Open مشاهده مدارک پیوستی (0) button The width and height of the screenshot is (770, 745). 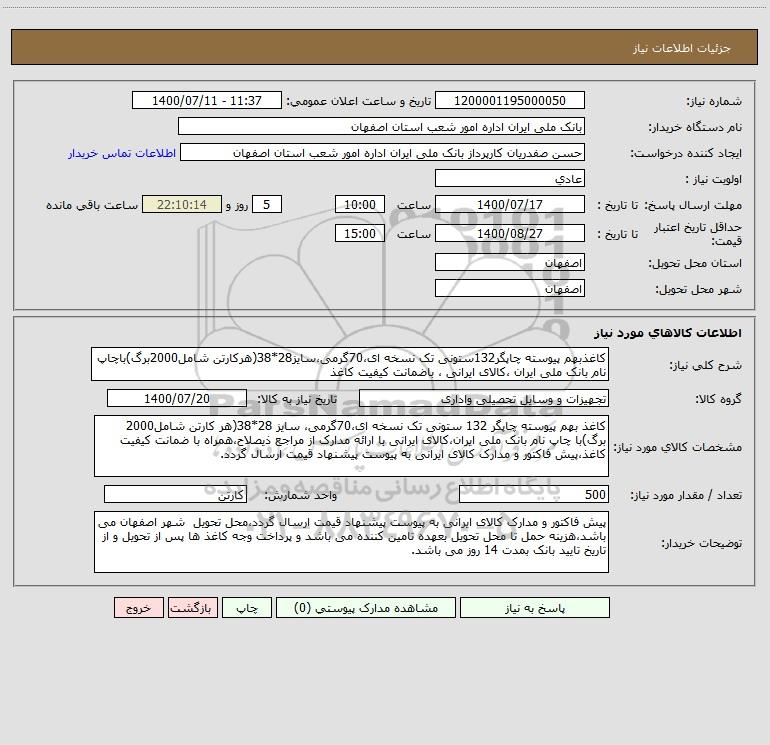[366, 608]
